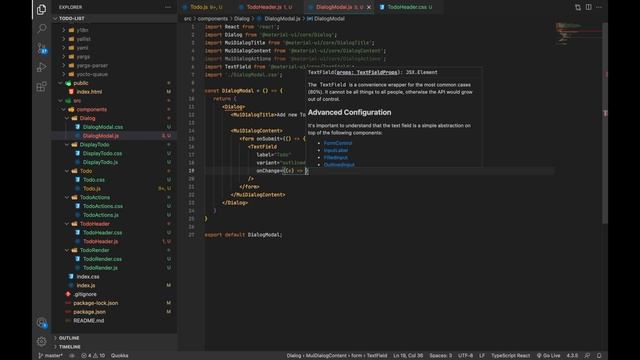Click Quokka in status bar
This screenshot has width=640, height=360.
(x=120, y=356)
